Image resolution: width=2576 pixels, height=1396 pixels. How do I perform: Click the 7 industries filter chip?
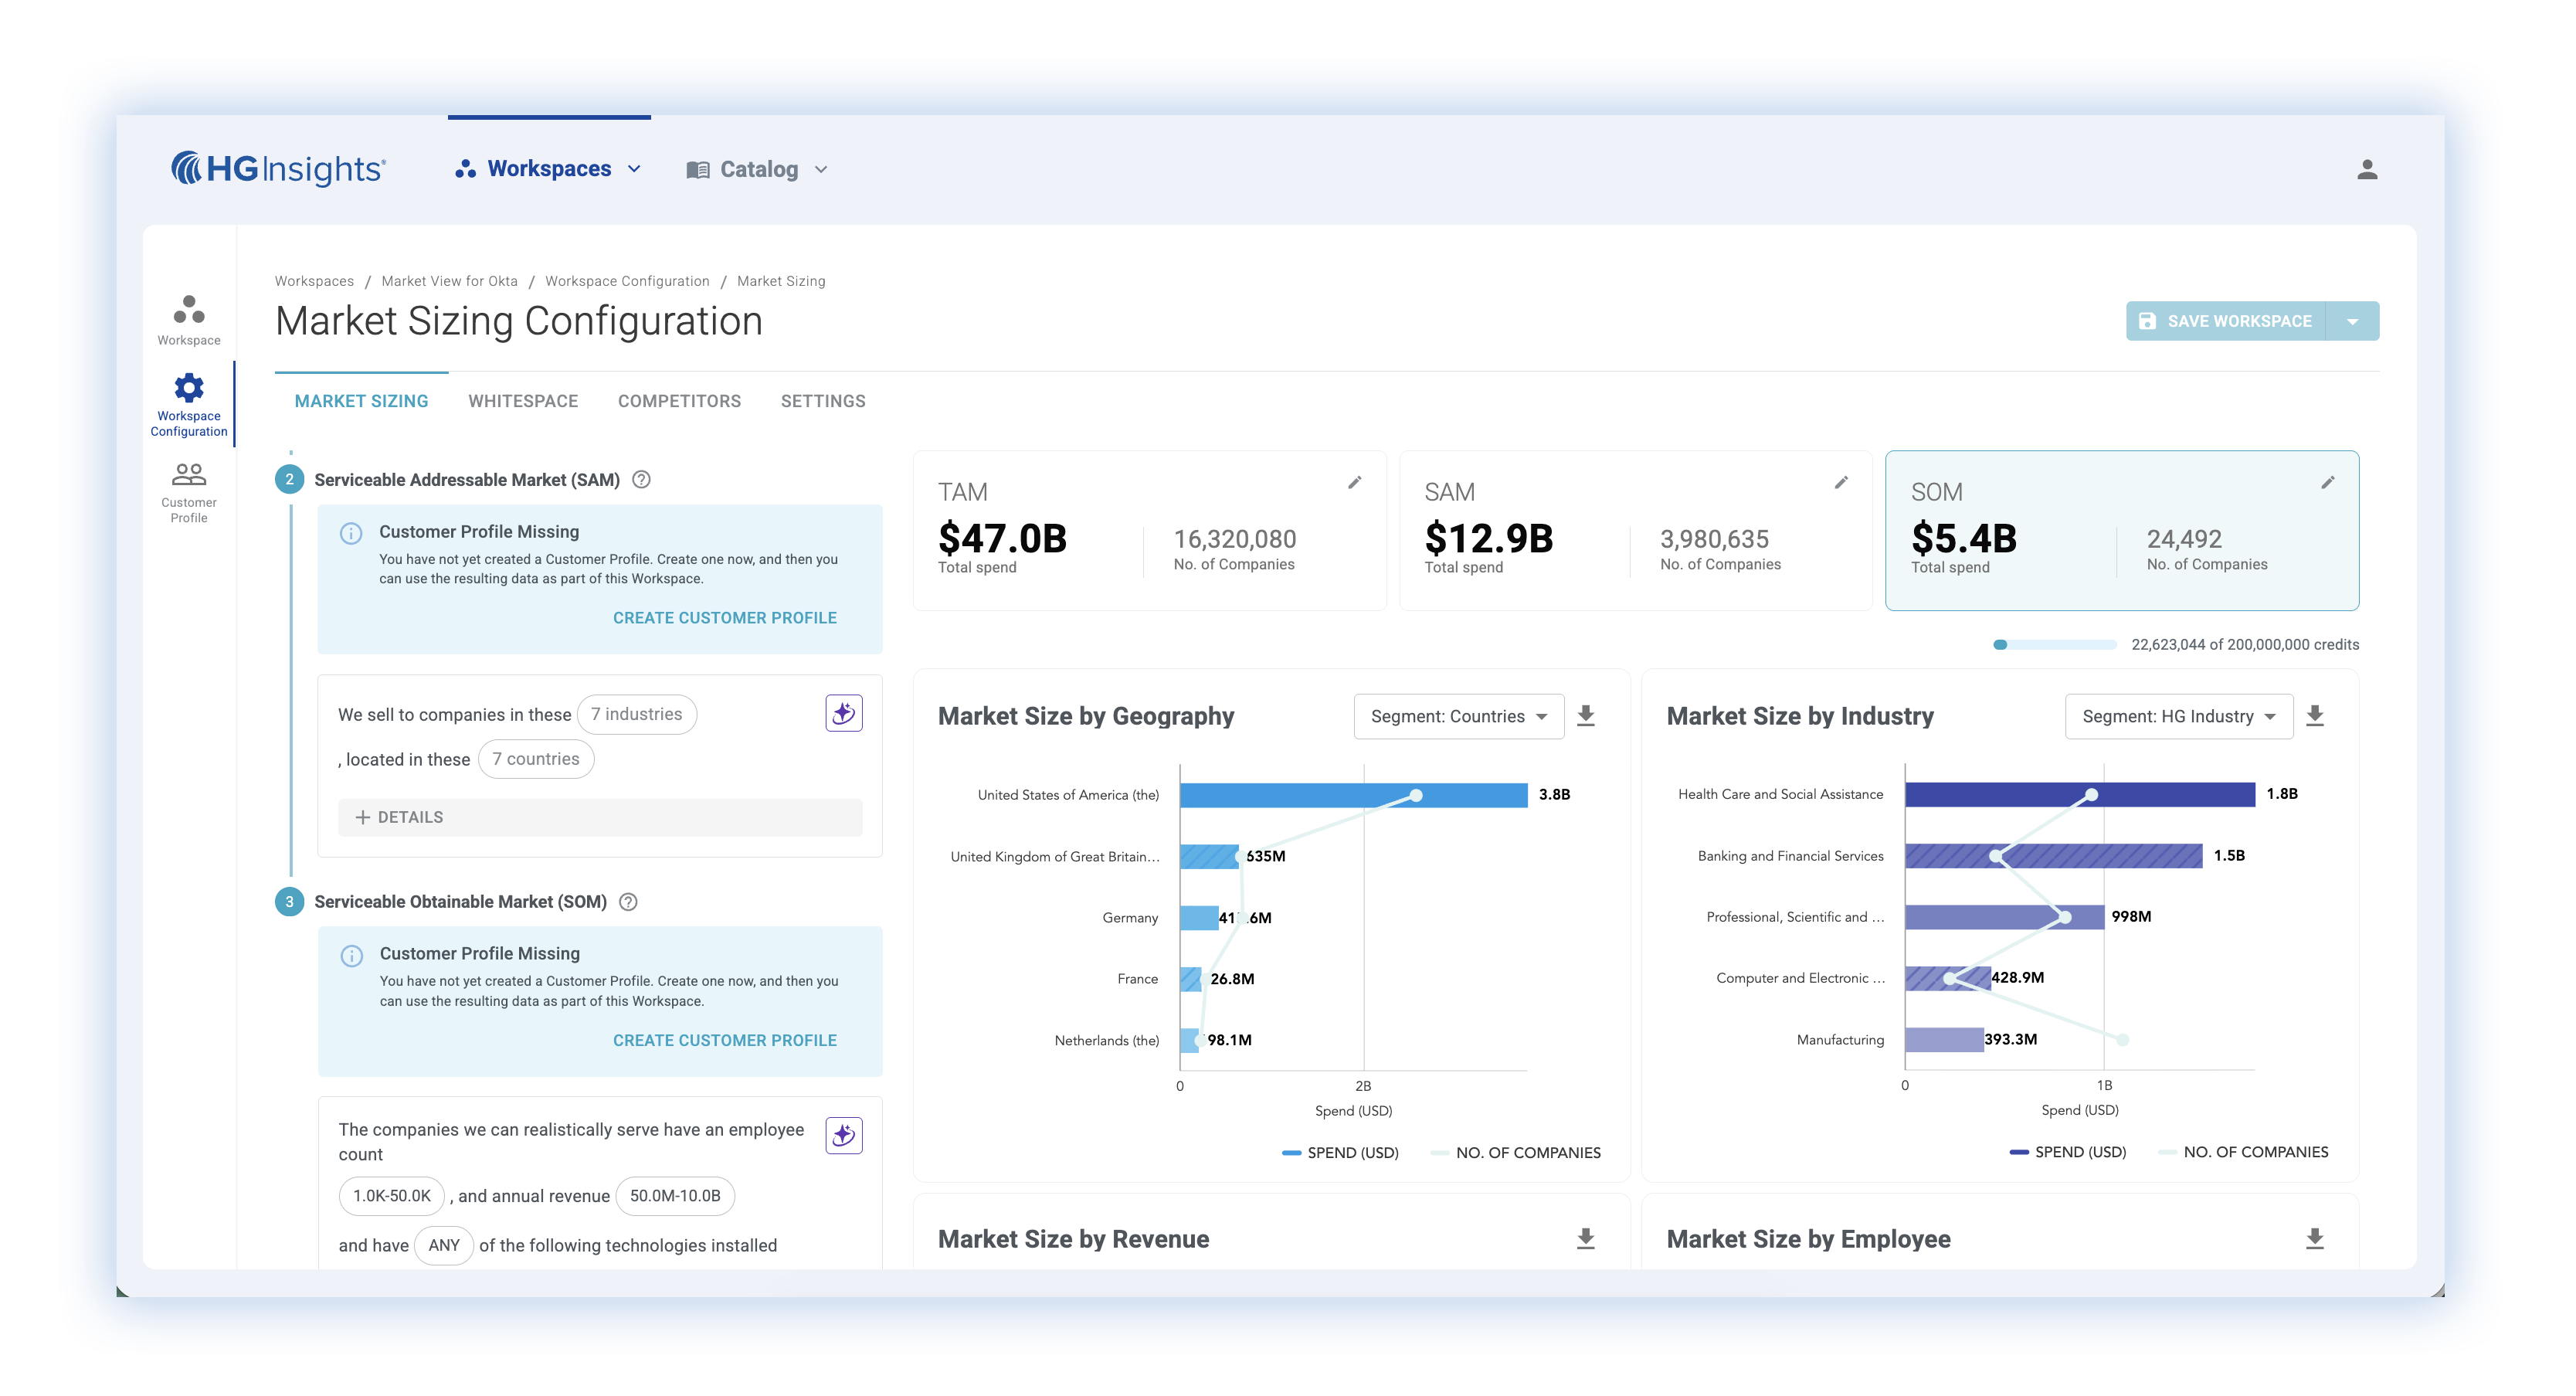pos(636,714)
